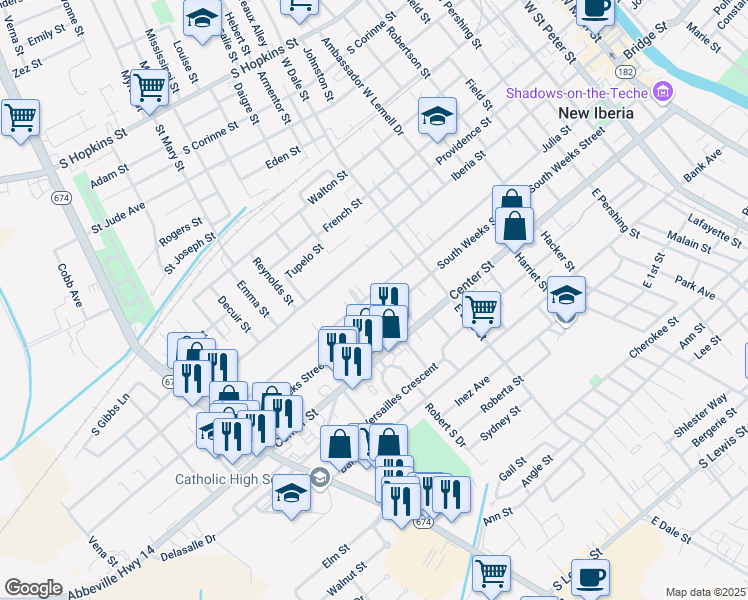Click the St Joseph St label
This screenshot has height=600, width=748.
[190, 253]
